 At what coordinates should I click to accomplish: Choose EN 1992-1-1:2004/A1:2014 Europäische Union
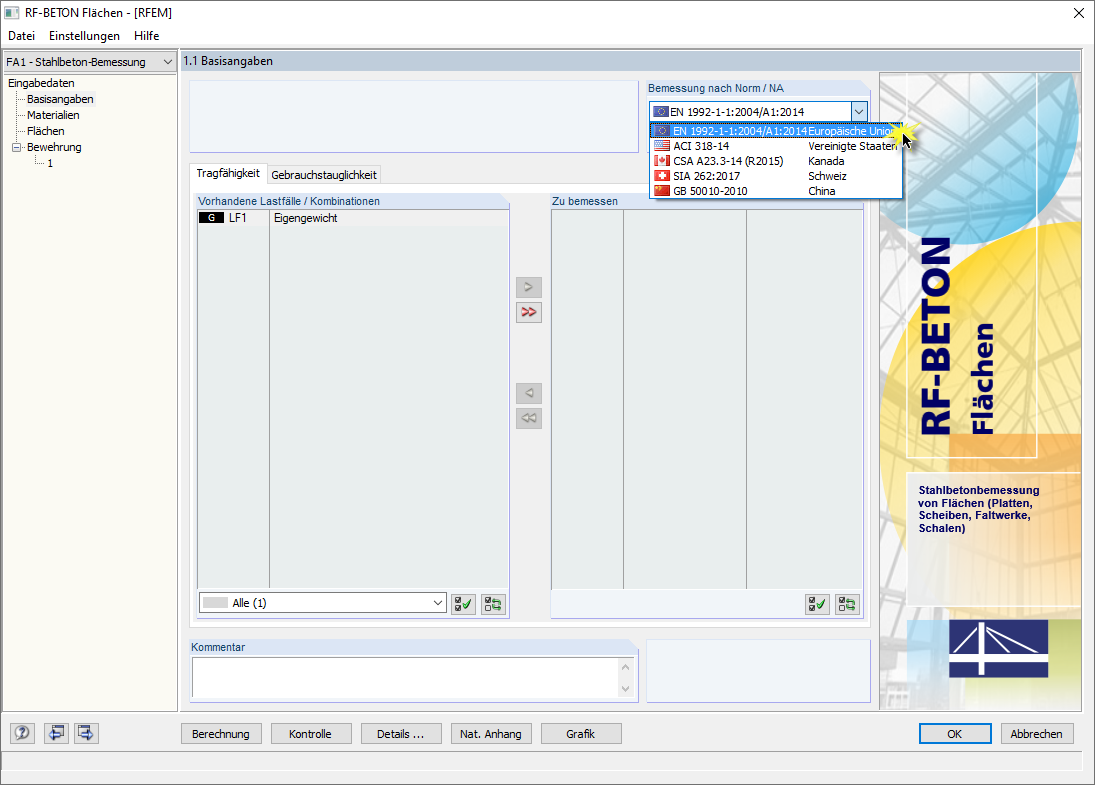(x=776, y=131)
